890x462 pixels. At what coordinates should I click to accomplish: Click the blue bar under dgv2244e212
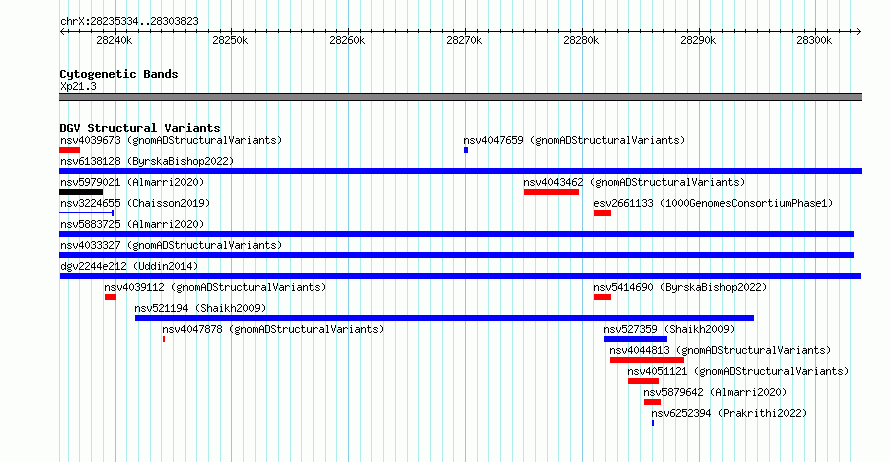point(460,276)
